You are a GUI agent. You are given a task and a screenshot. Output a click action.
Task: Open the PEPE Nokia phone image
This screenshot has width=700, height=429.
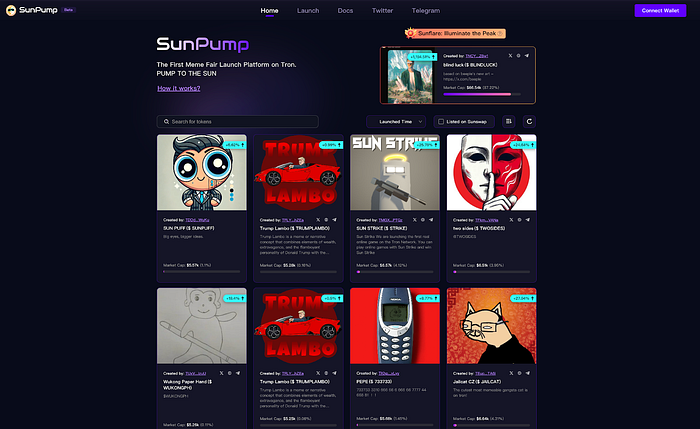395,326
